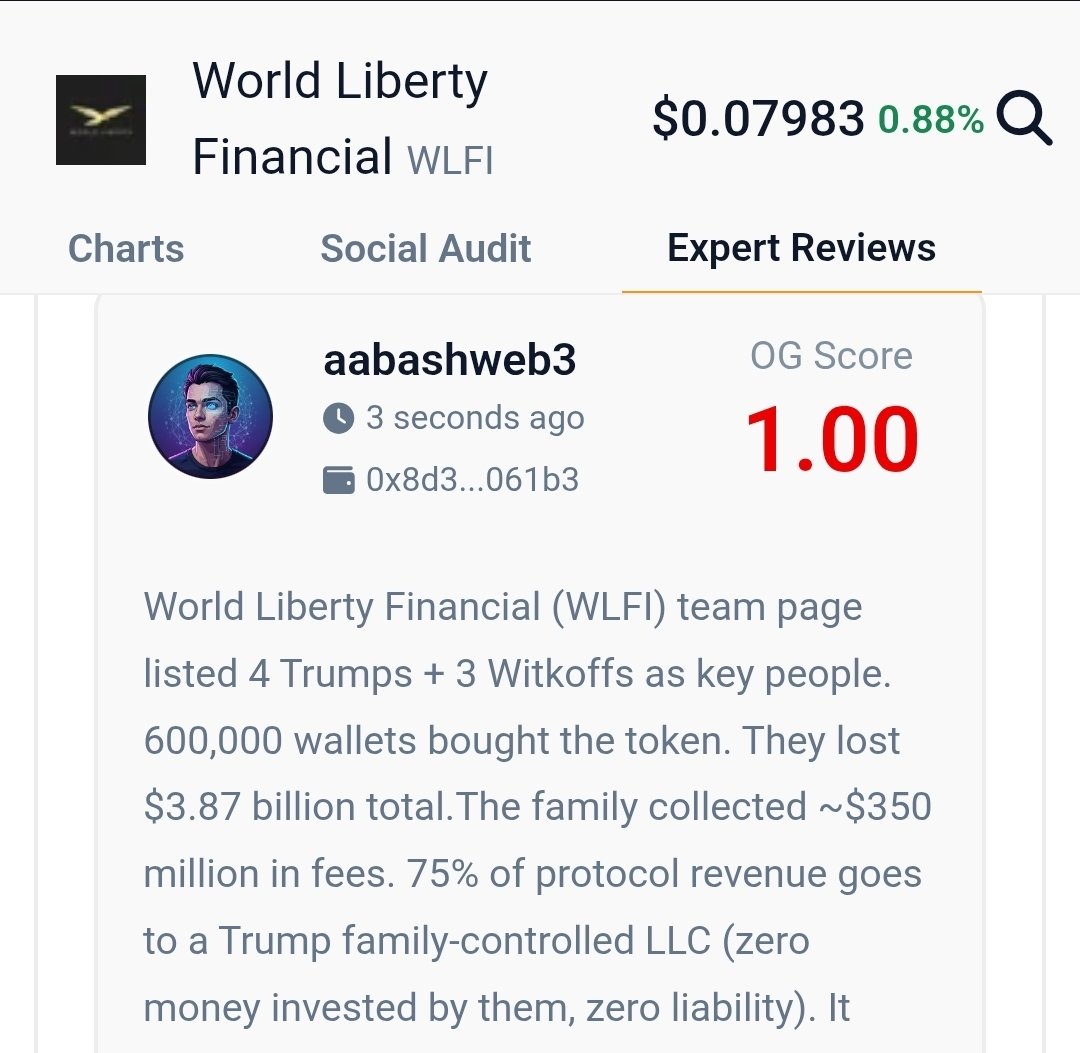1080x1053 pixels.
Task: Click the wallet address 0x8d3...061b3
Action: (x=472, y=481)
